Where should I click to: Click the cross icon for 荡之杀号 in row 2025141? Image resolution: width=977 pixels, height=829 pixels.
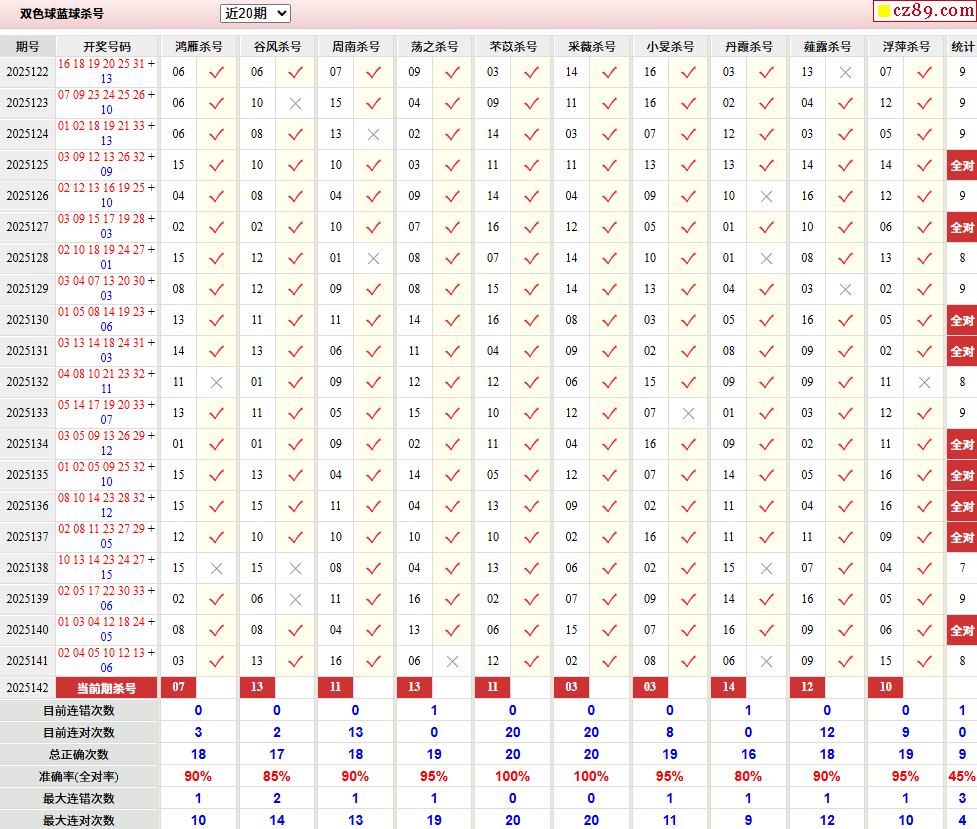(452, 661)
